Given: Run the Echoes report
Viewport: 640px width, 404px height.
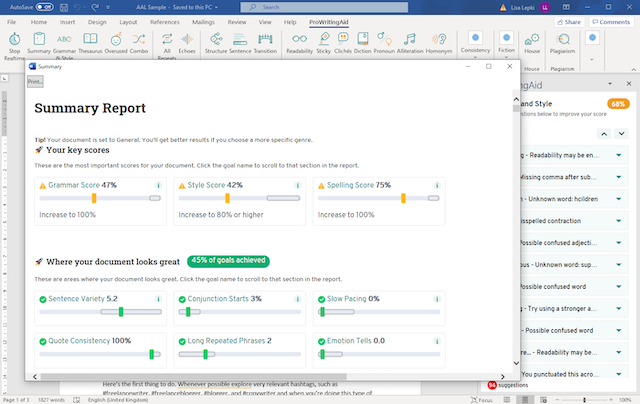Looking at the screenshot, I should point(187,39).
